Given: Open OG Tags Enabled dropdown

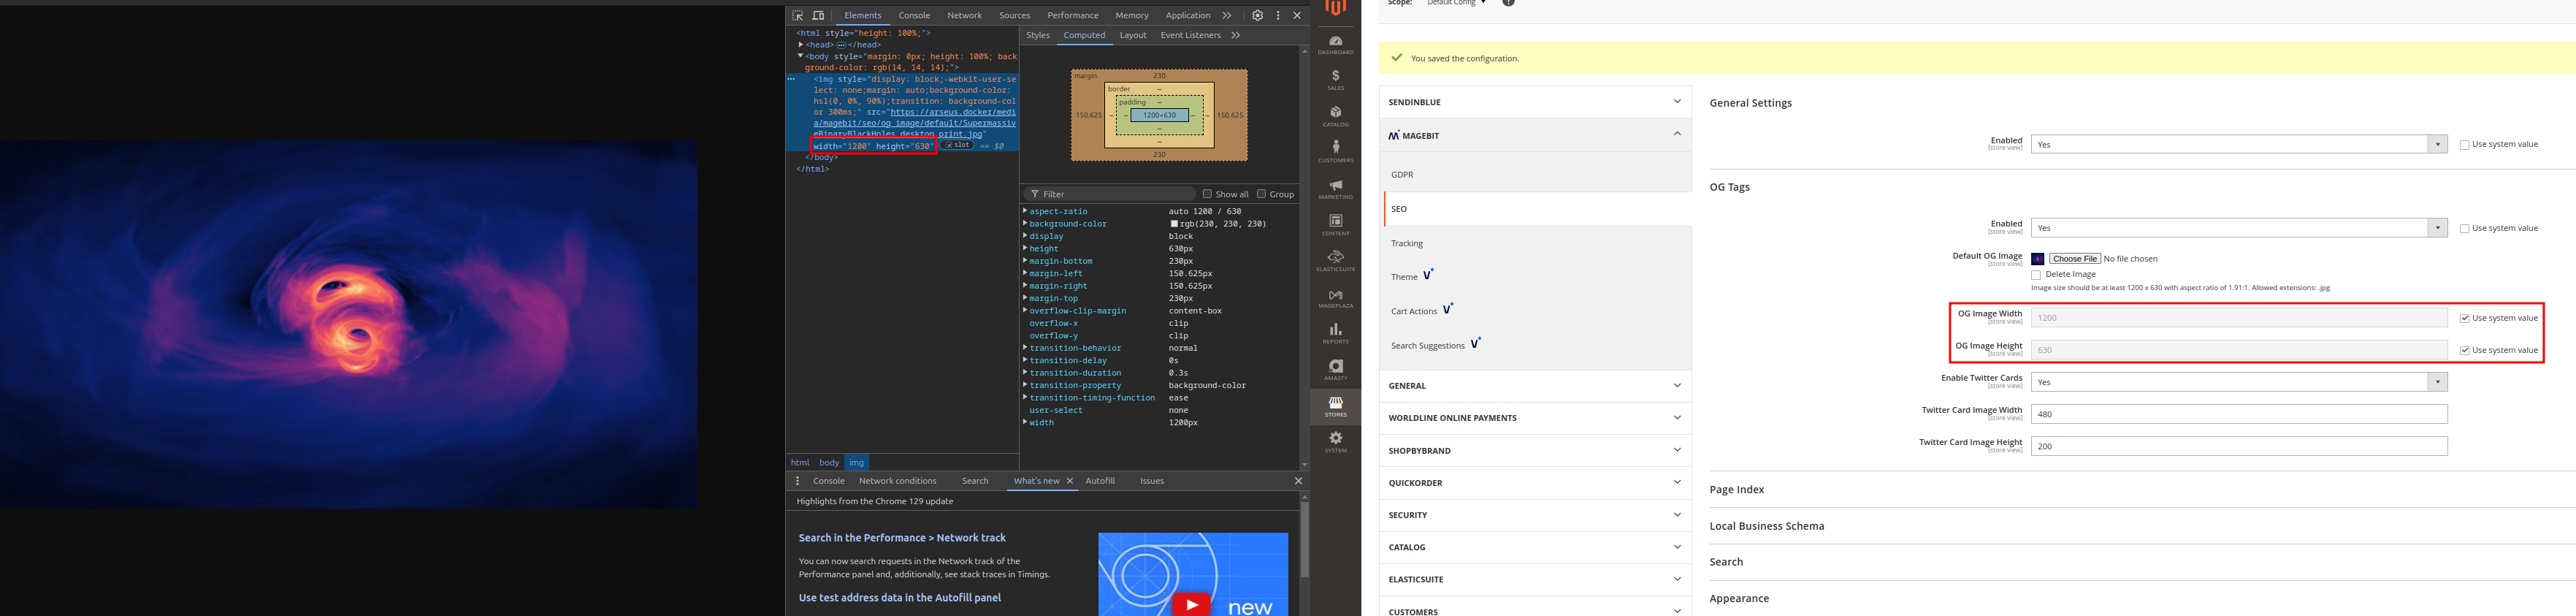Looking at the screenshot, I should (2238, 228).
